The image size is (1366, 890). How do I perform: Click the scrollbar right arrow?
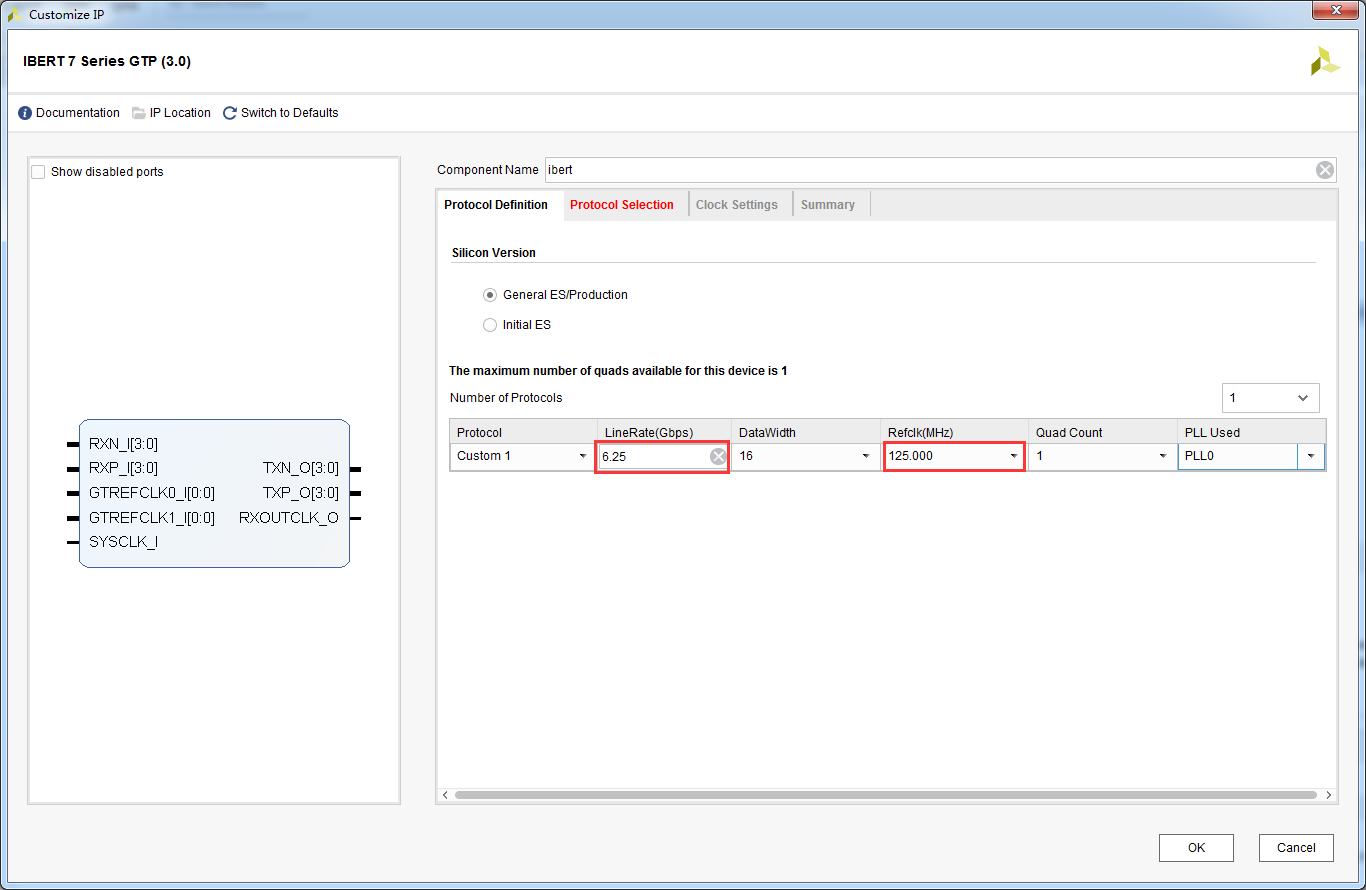coord(1329,795)
